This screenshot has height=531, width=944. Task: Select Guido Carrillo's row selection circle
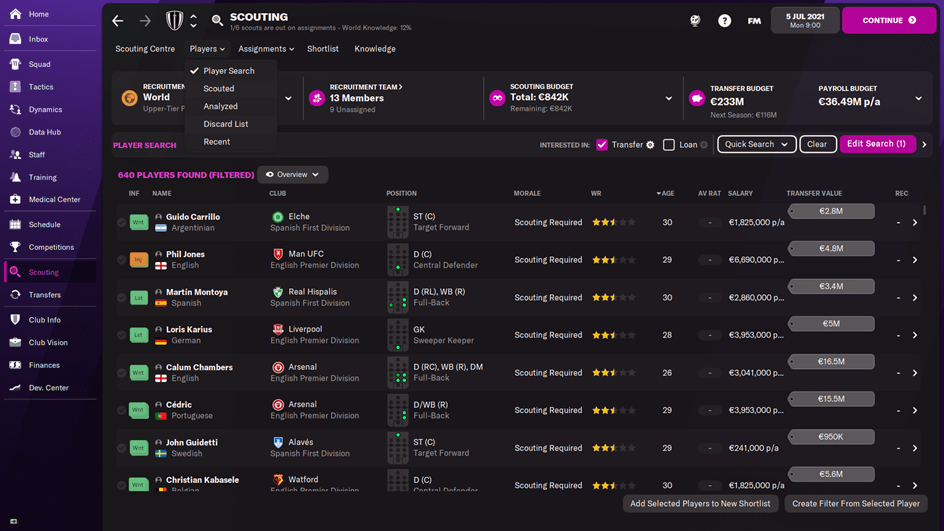pyautogui.click(x=122, y=223)
